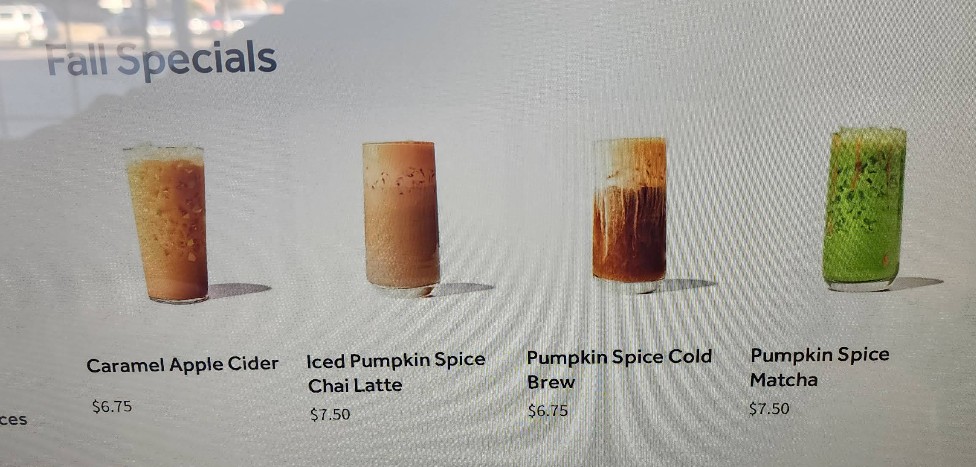Choose the Pumpkin Spice Cold Brew glass picture
Viewport: 976px width, 467px height.
pos(629,215)
